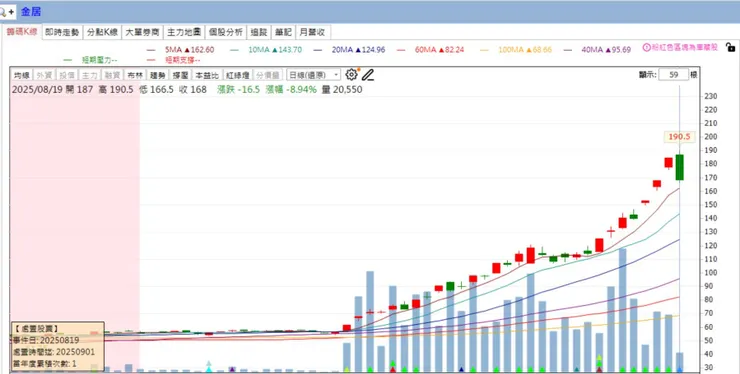Click the tall green latest candlestick
740x374 pixels.
point(680,166)
